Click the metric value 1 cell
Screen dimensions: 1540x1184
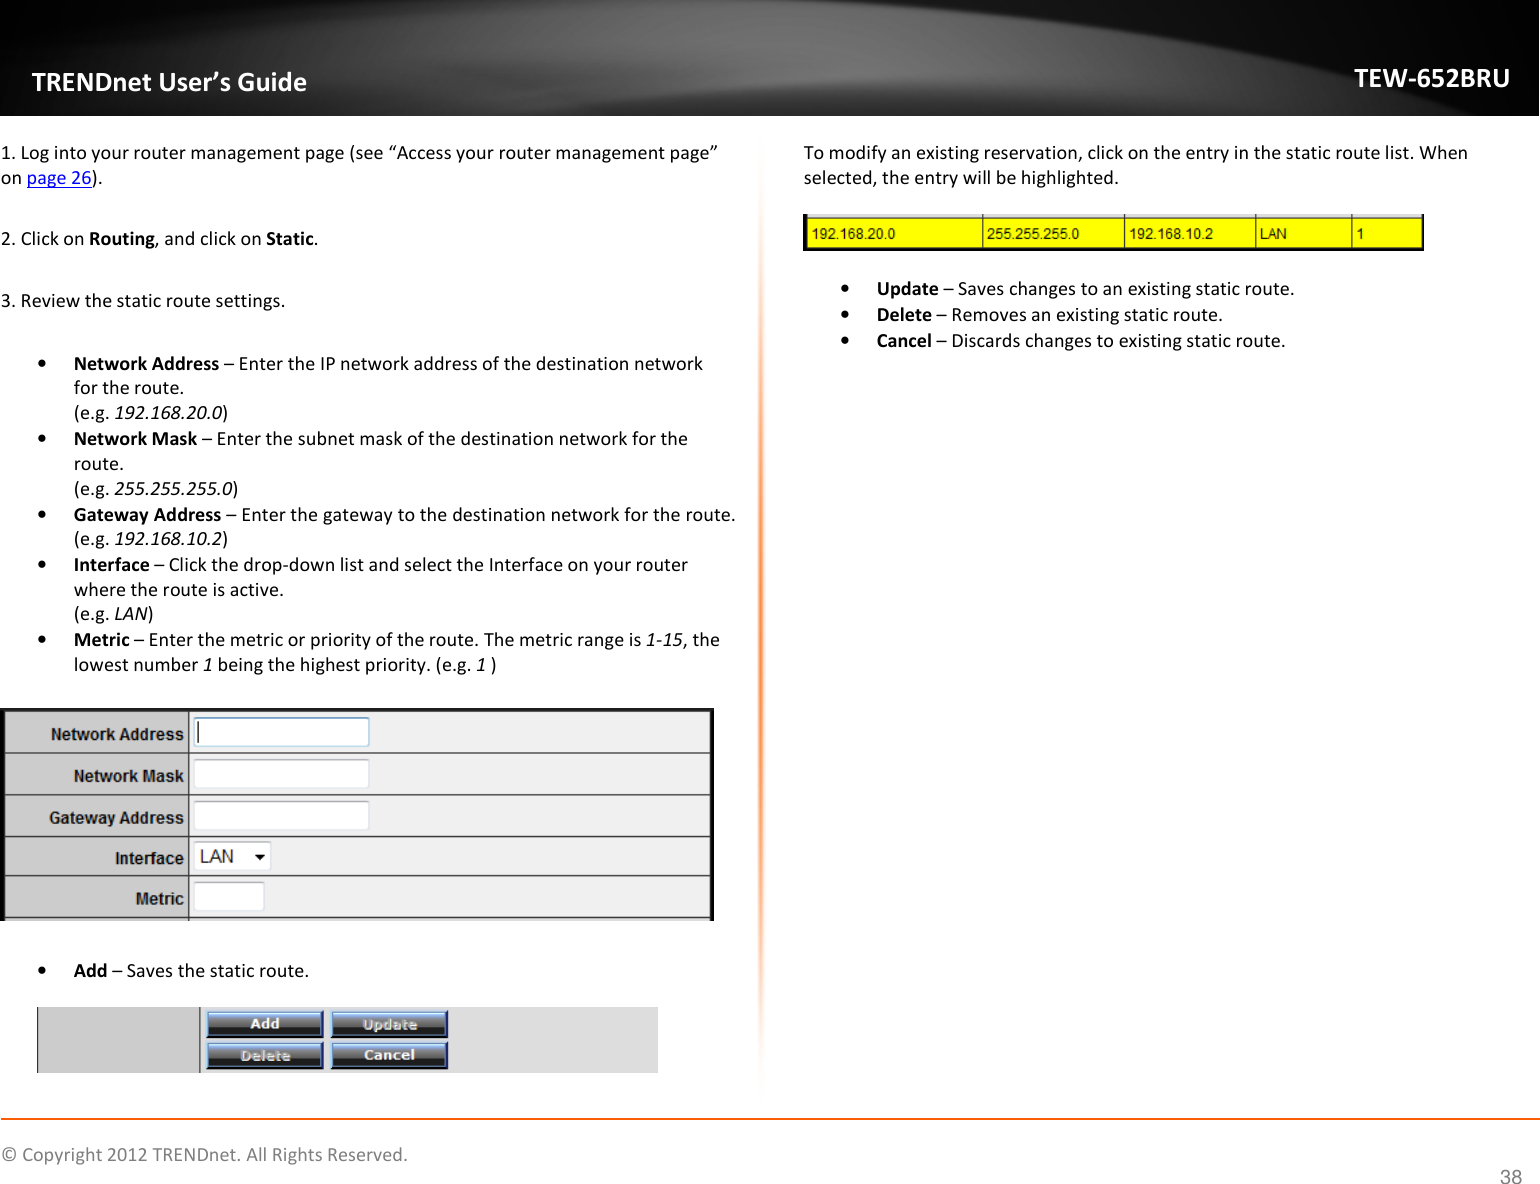point(1387,233)
